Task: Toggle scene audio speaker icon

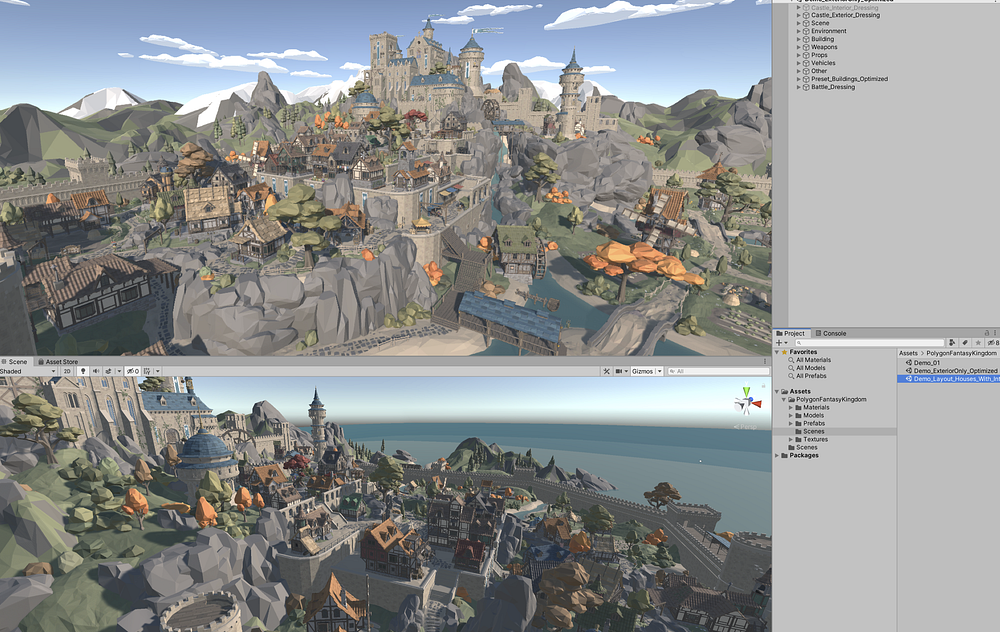Action: (96, 371)
